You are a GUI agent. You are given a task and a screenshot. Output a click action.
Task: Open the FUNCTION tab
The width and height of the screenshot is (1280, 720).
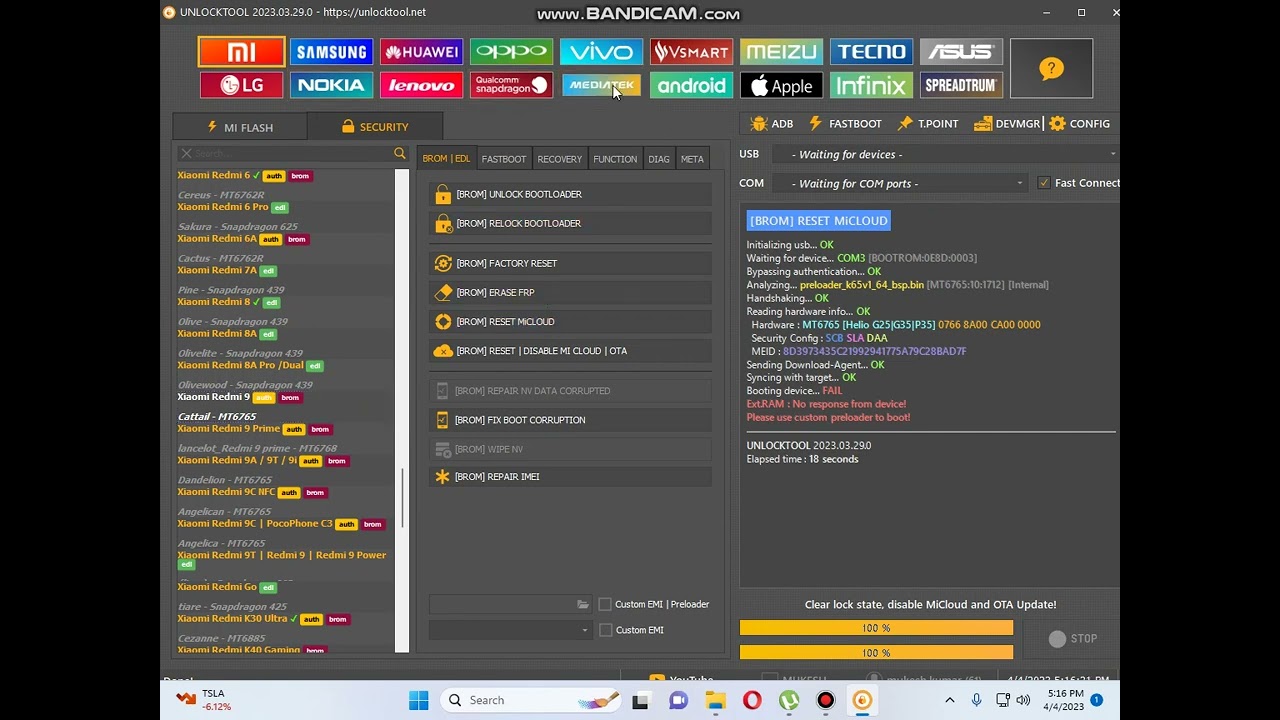[x=615, y=159]
